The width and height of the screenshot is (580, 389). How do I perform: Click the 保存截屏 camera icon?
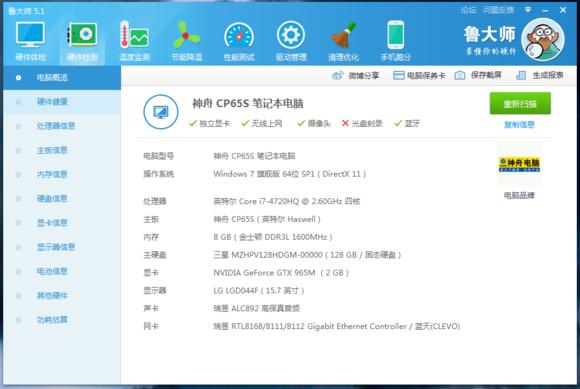coord(459,75)
